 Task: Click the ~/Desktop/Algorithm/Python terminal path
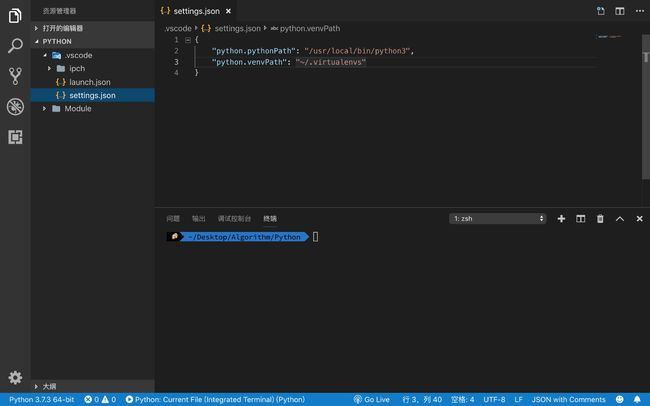[x=244, y=237]
